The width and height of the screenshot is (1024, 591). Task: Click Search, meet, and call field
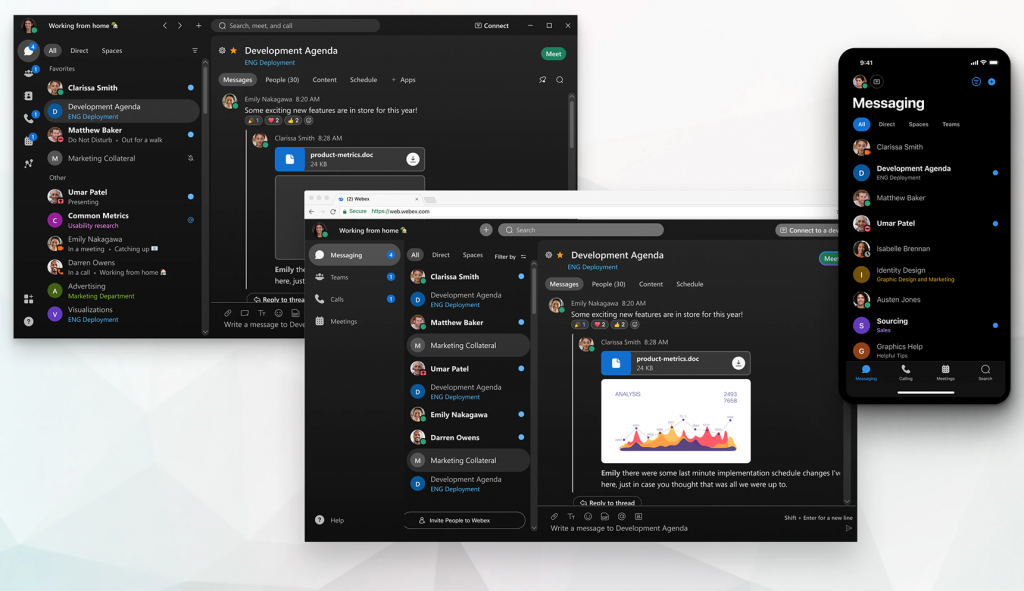296,25
